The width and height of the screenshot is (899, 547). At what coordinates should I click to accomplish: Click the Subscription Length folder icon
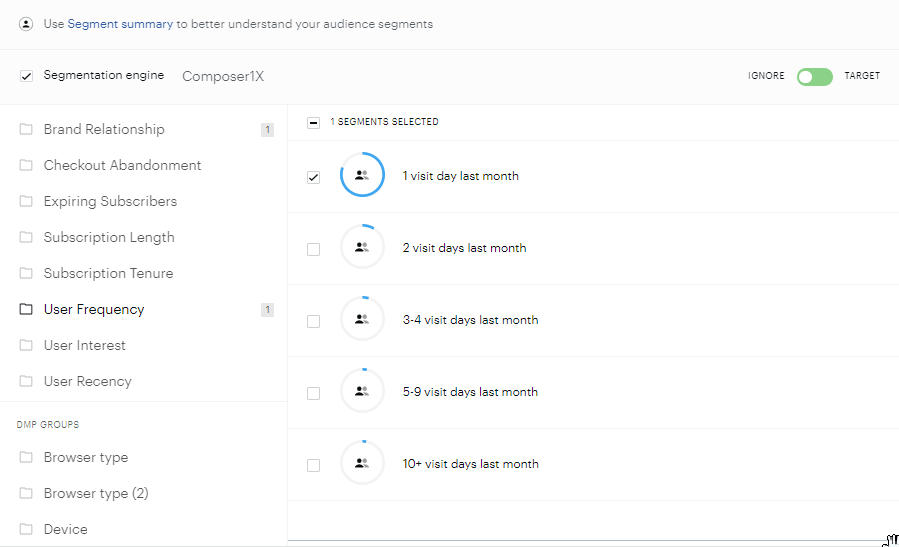[26, 237]
